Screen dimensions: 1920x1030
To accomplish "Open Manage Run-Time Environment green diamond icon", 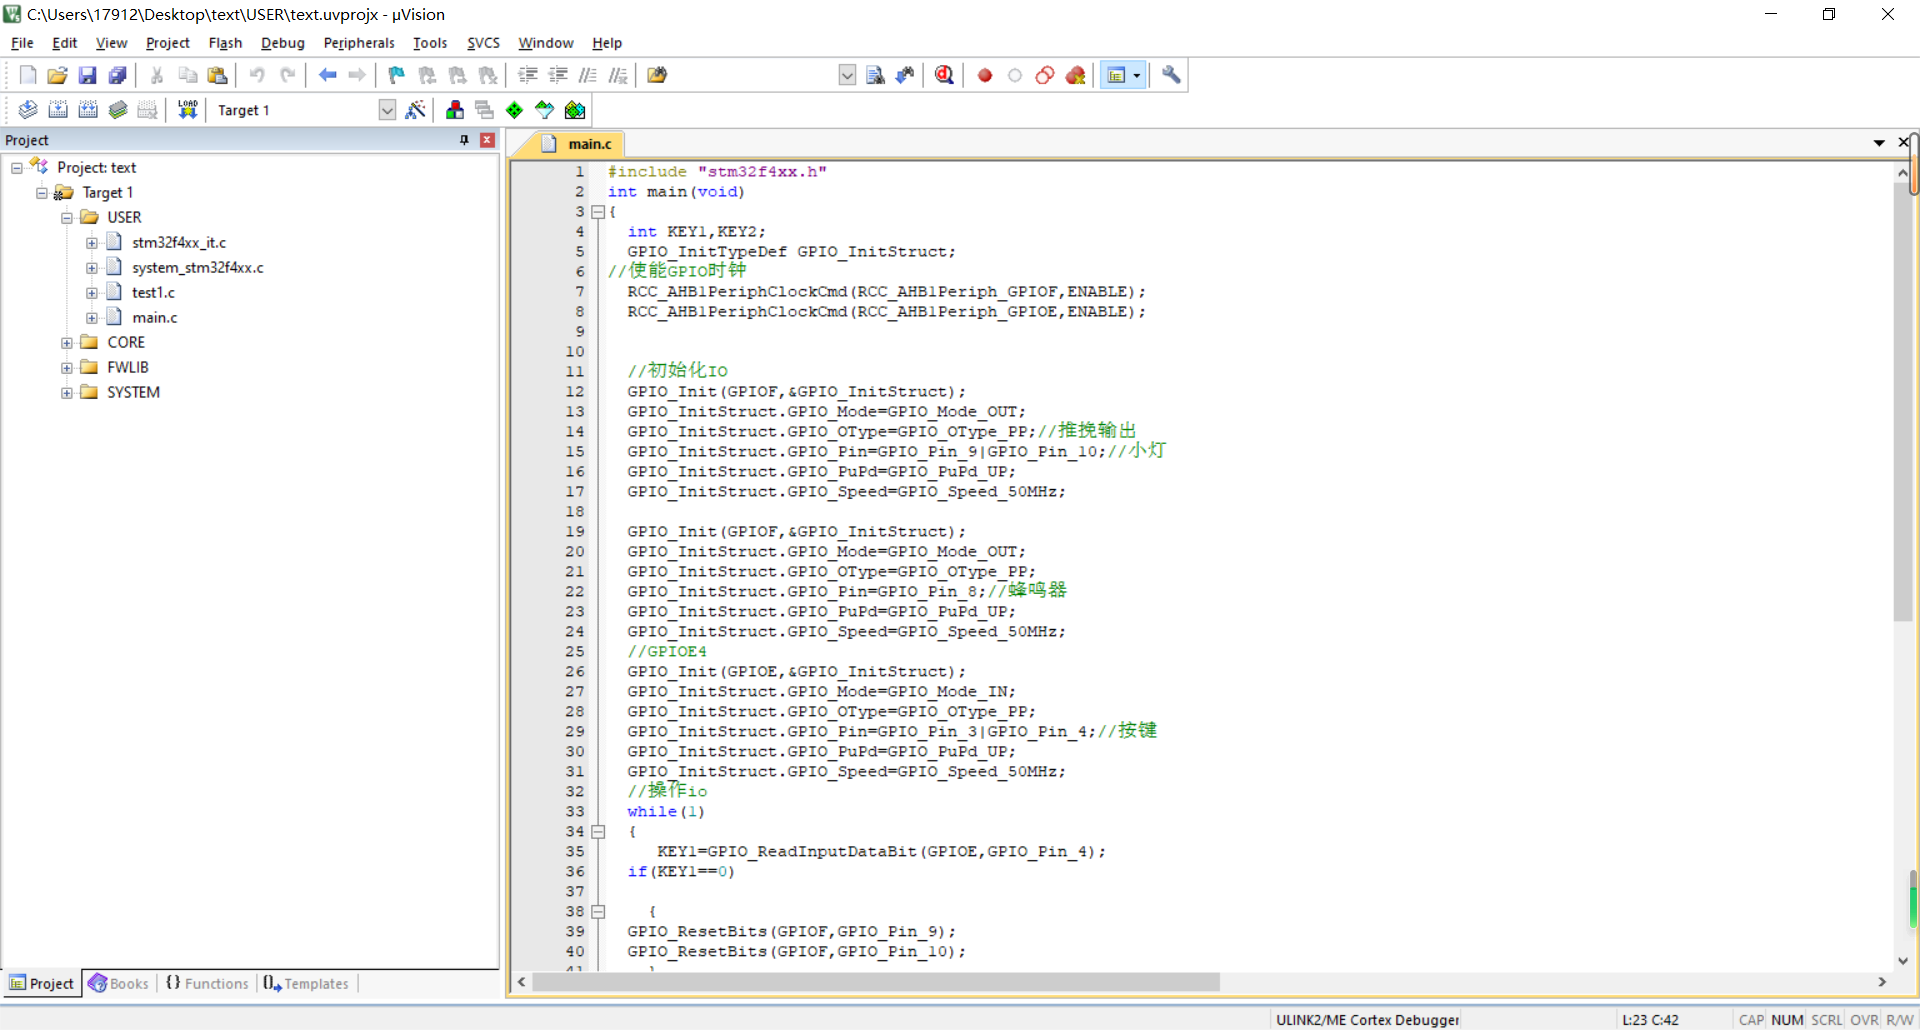I will tap(514, 110).
